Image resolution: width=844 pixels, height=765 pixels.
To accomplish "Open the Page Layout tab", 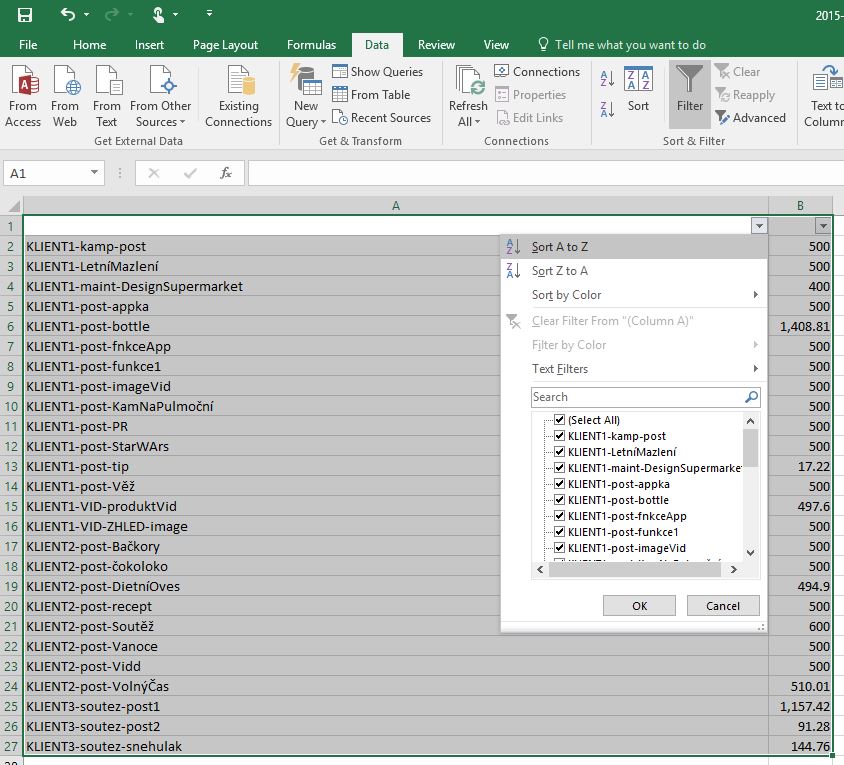I will tap(225, 45).
